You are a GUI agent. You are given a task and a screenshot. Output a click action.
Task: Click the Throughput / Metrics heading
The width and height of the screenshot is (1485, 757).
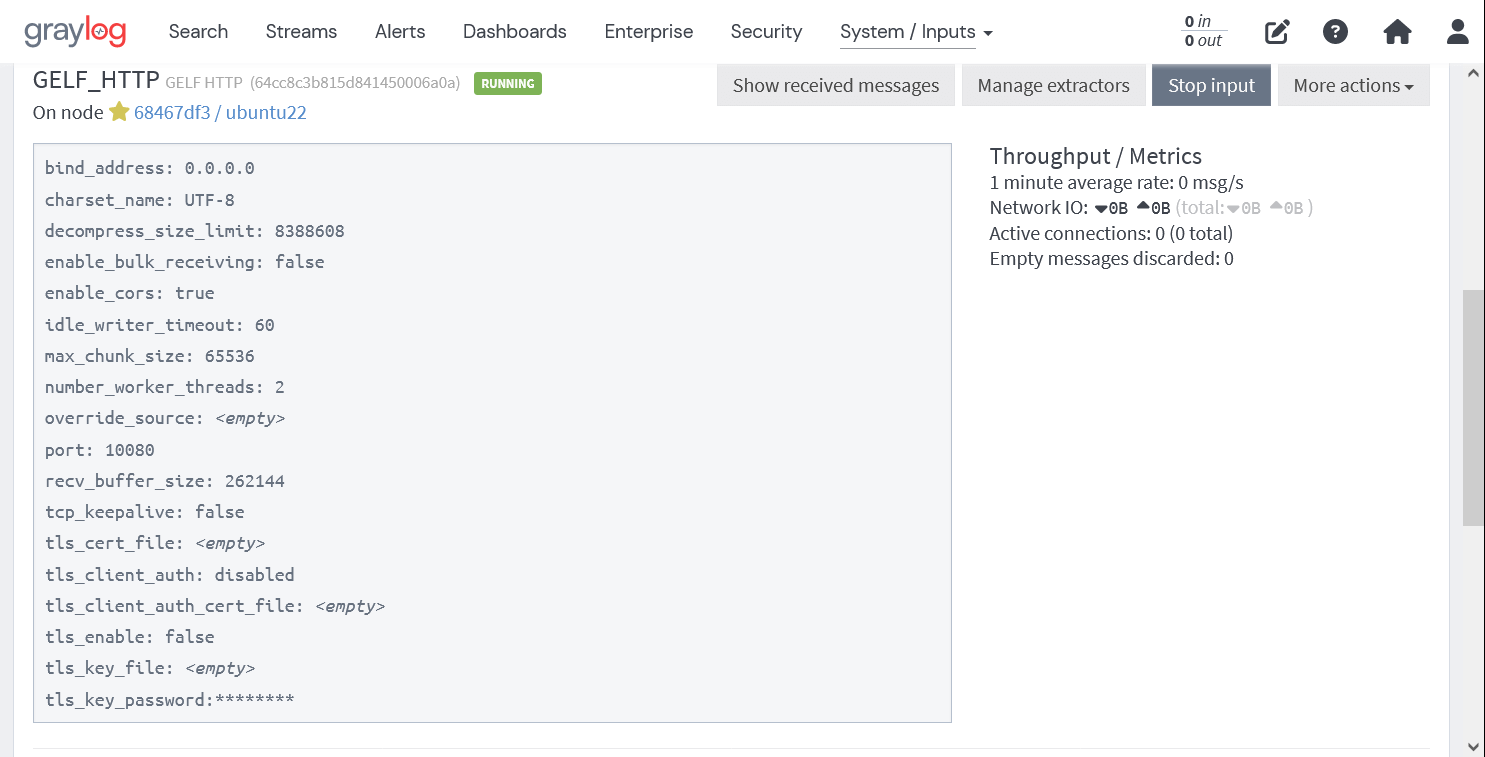1095,156
